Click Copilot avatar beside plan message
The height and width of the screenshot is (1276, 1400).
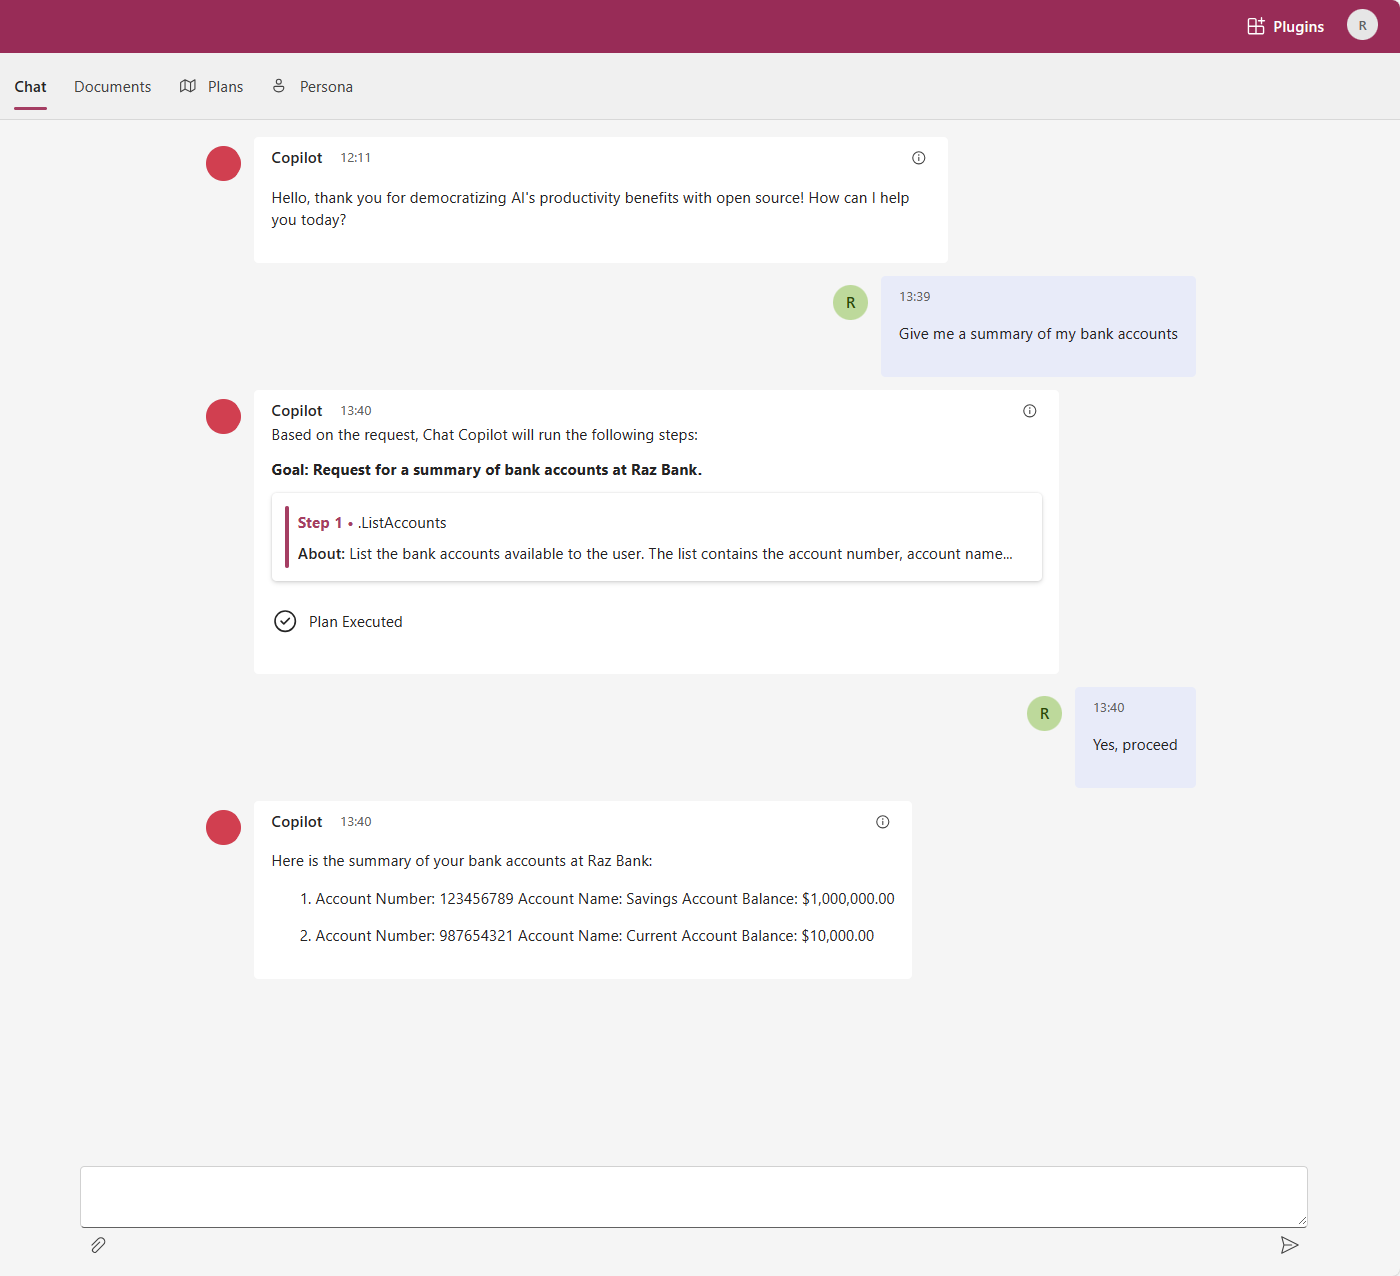(223, 417)
